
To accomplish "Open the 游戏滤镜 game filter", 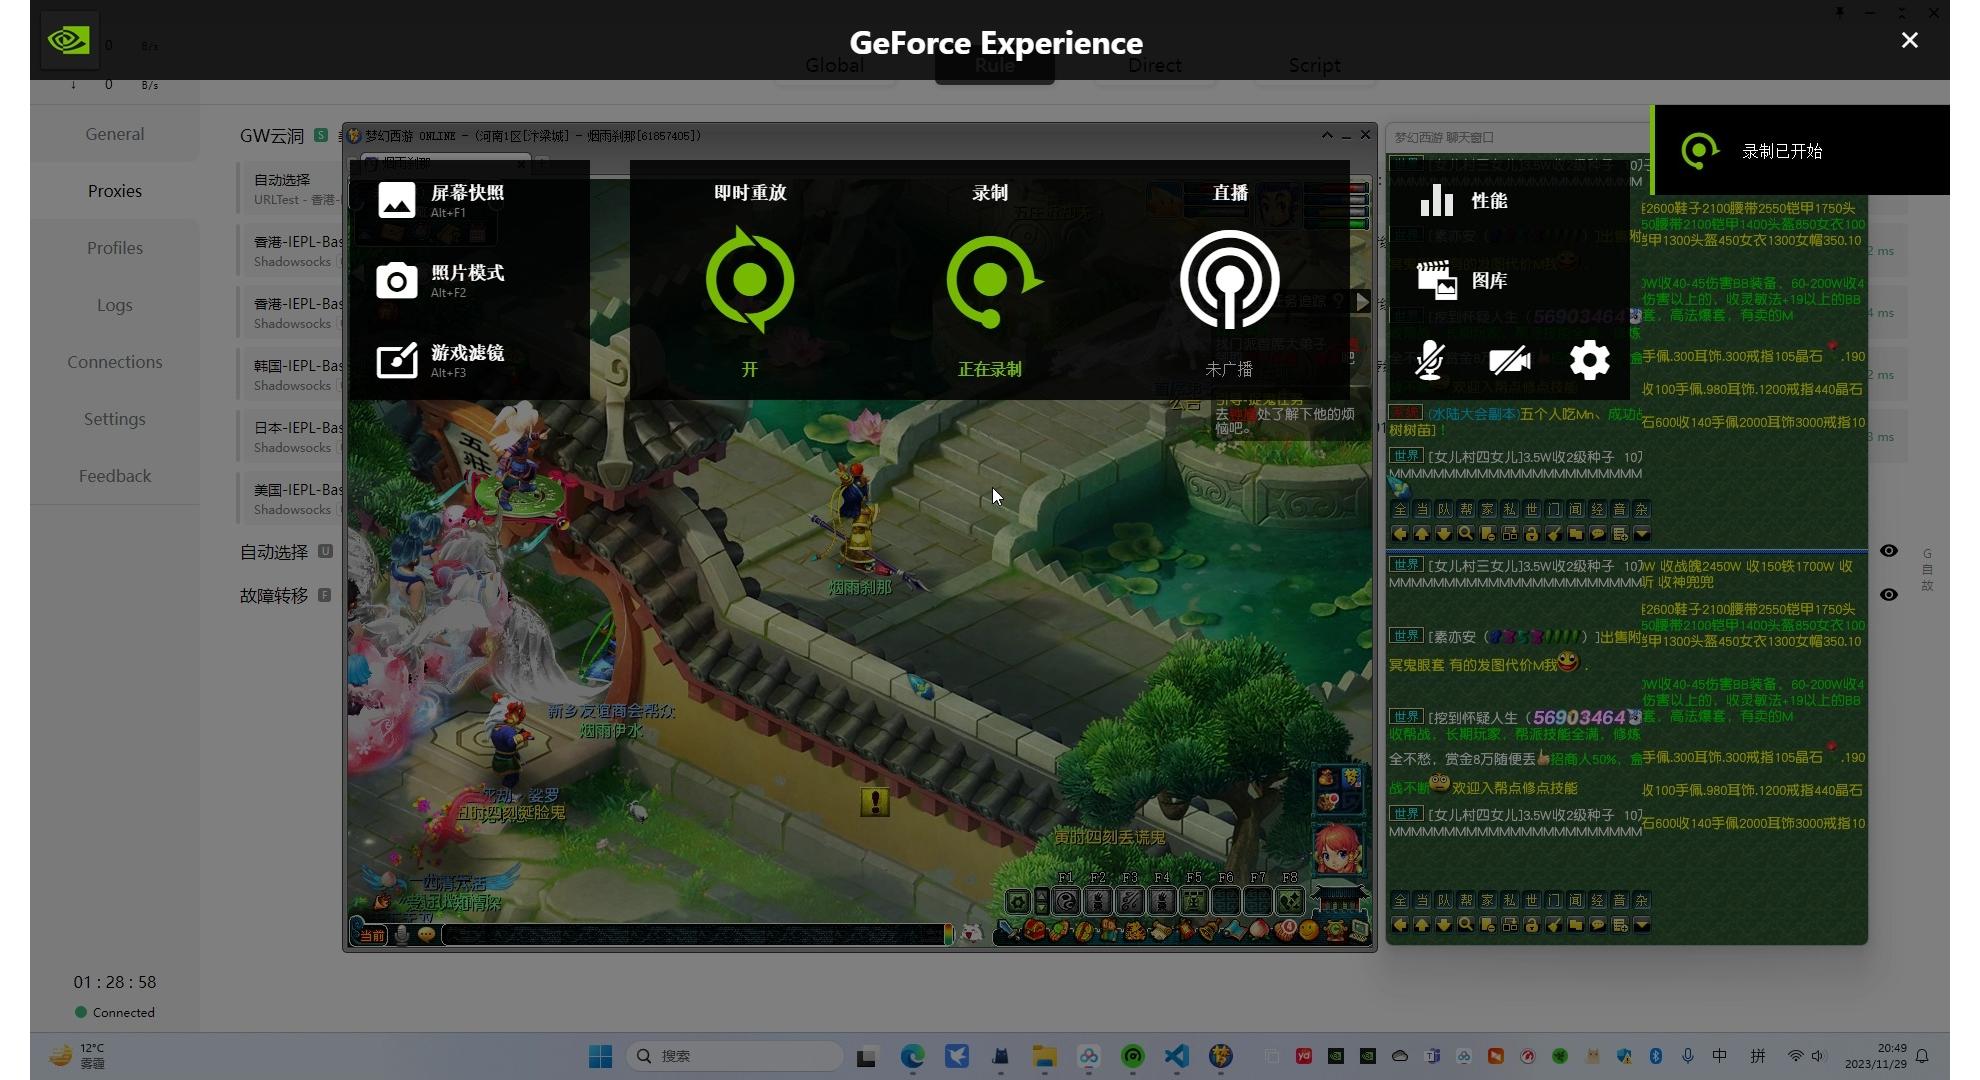I will (397, 360).
